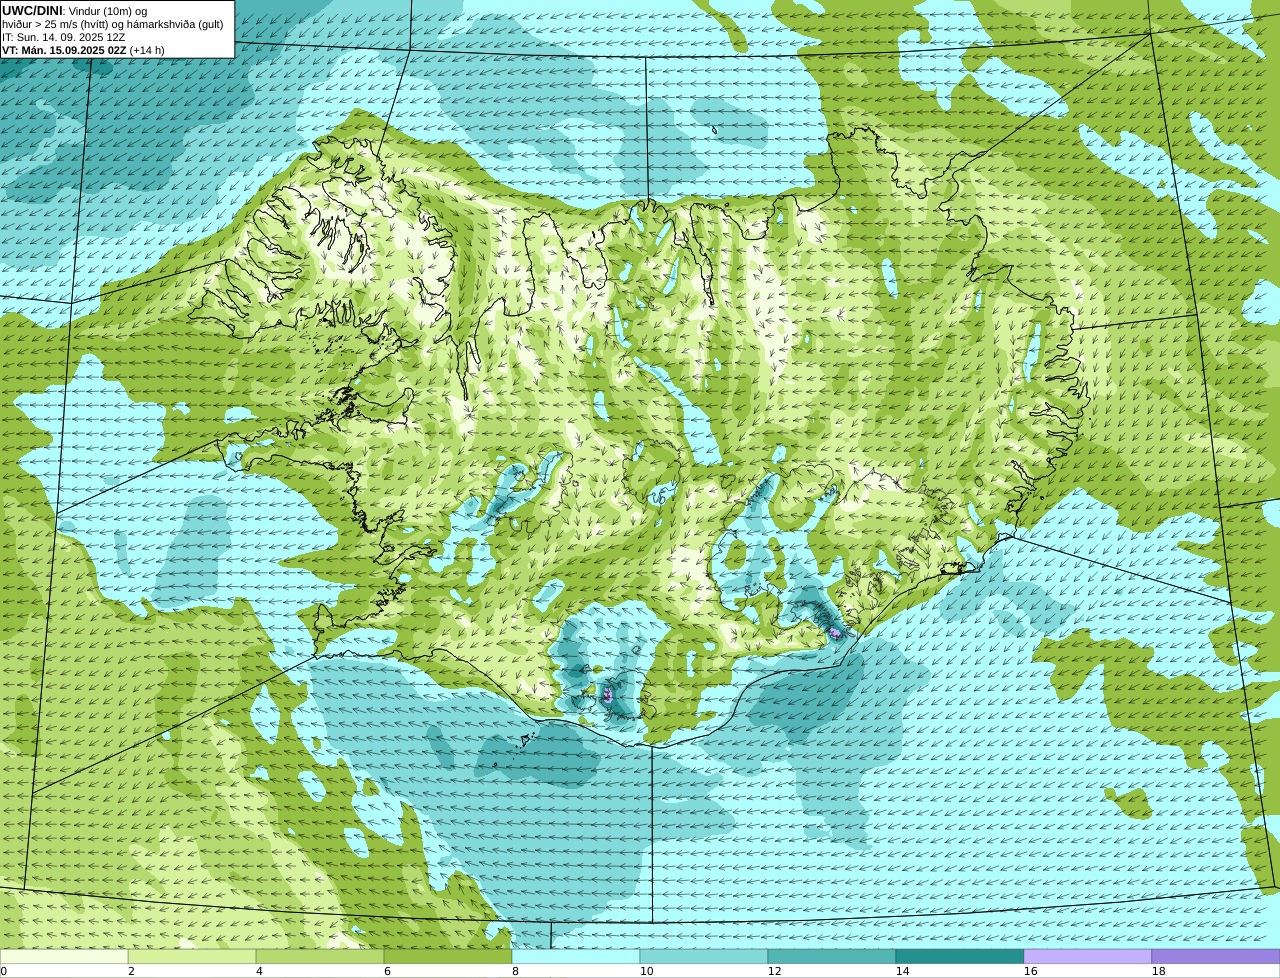
Task: Choose the 14–16 m/s dark teal legend swatch
Action: tap(960, 956)
